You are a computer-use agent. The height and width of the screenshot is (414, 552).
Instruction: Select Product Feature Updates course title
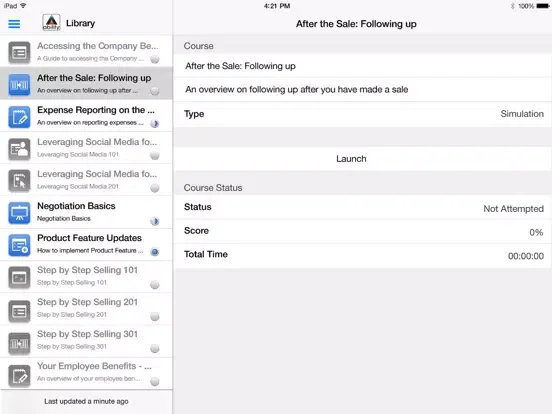click(x=89, y=238)
